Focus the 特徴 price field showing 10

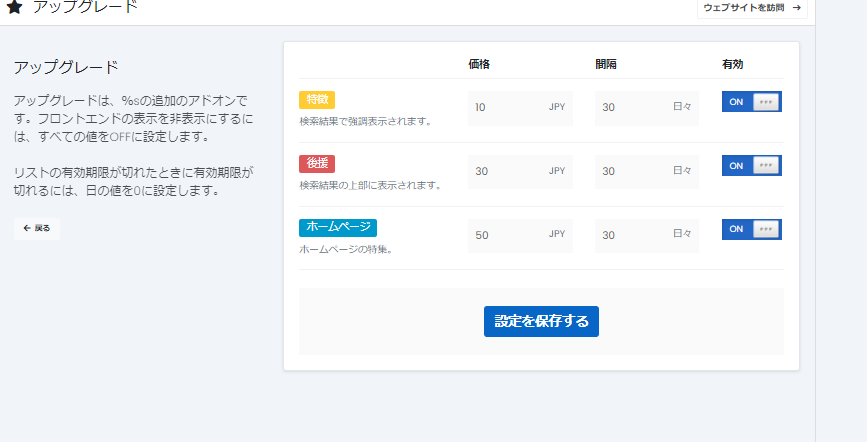(505, 107)
